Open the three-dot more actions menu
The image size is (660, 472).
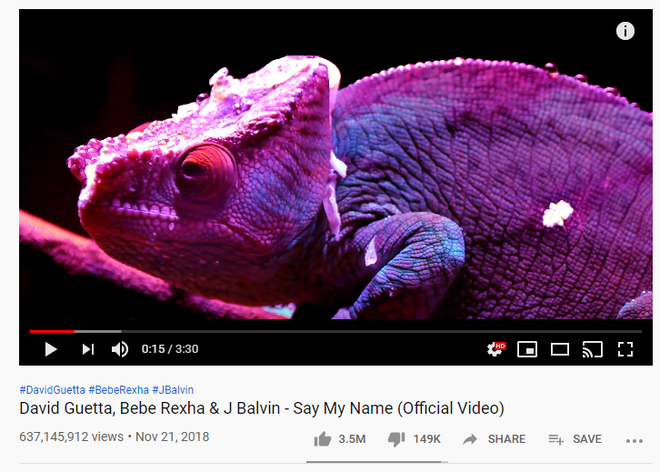(634, 441)
